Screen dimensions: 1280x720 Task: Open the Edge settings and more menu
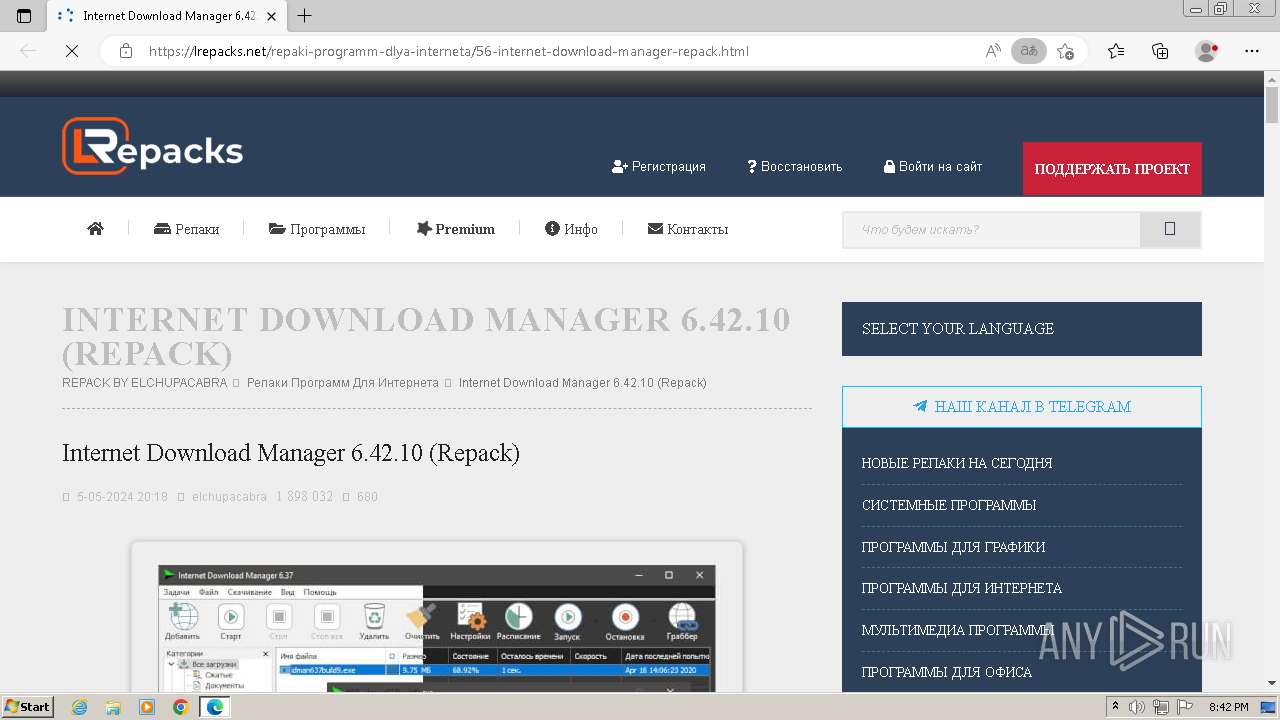pyautogui.click(x=1252, y=51)
